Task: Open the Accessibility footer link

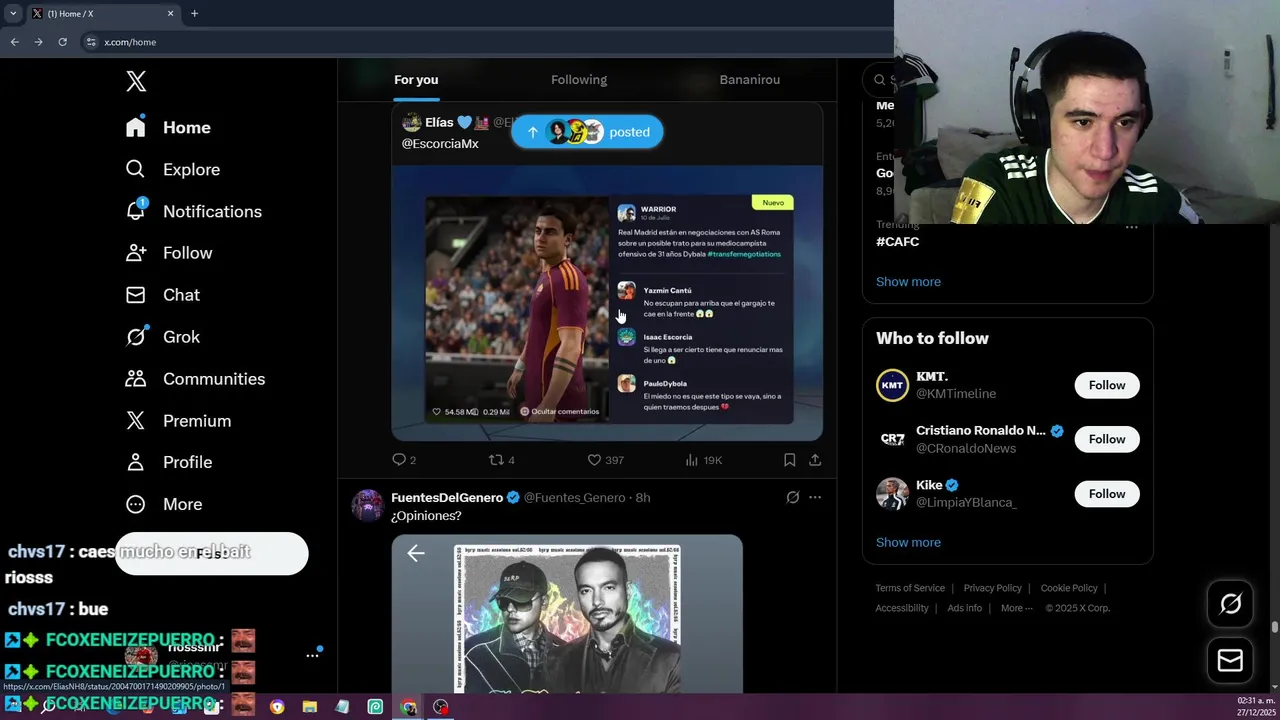Action: (902, 608)
